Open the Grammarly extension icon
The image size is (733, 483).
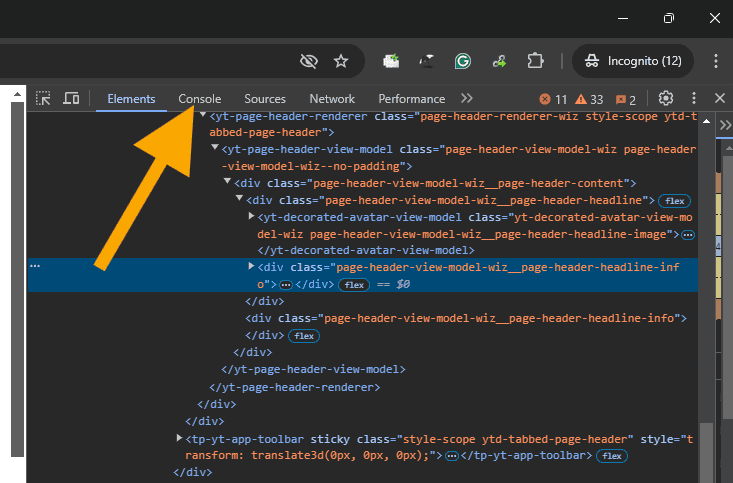coord(463,61)
